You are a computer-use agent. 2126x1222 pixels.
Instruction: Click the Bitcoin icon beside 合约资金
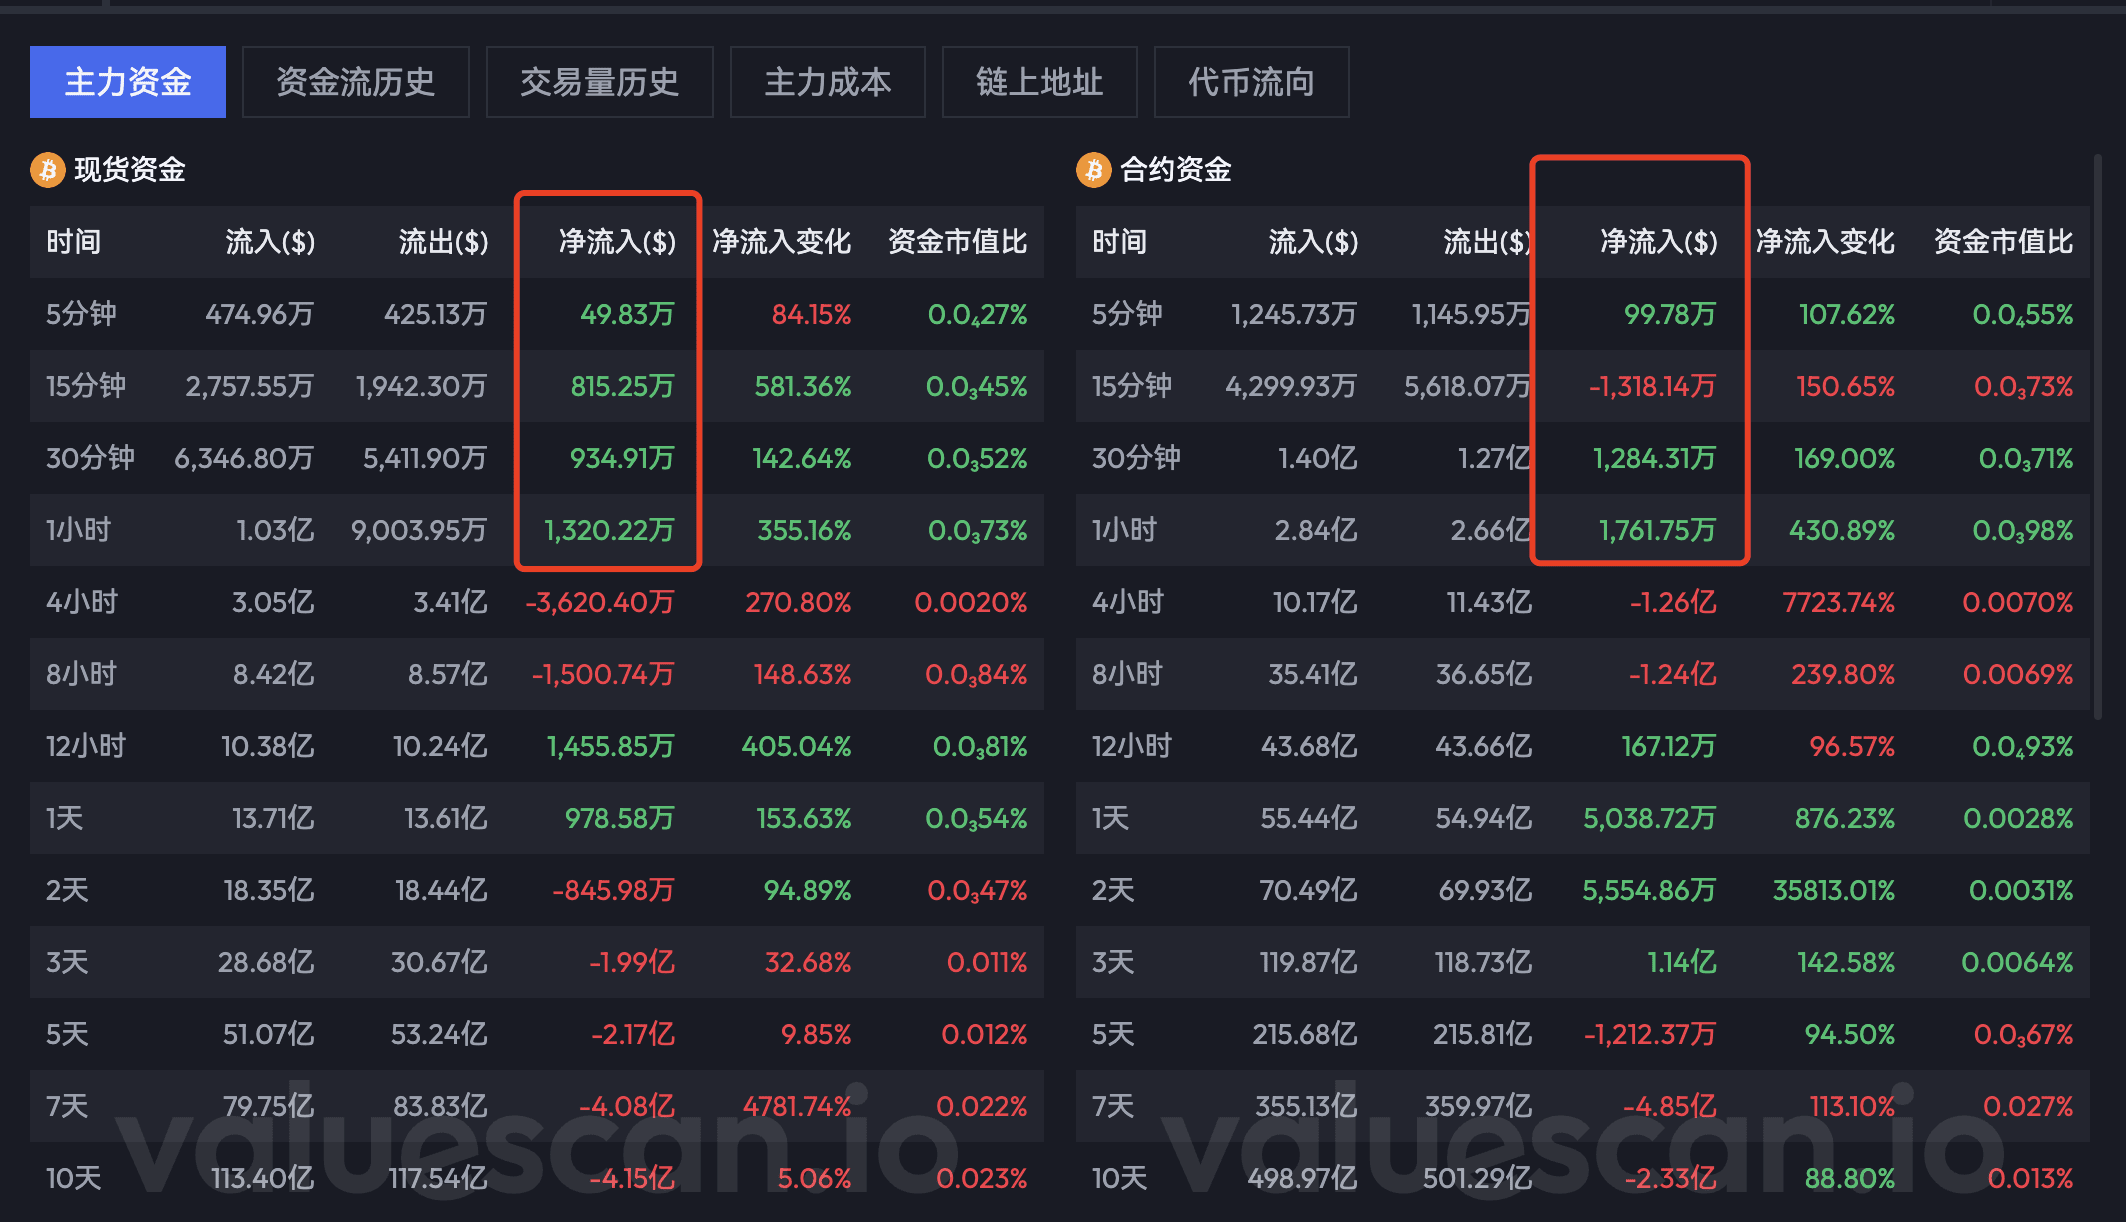coord(1093,170)
